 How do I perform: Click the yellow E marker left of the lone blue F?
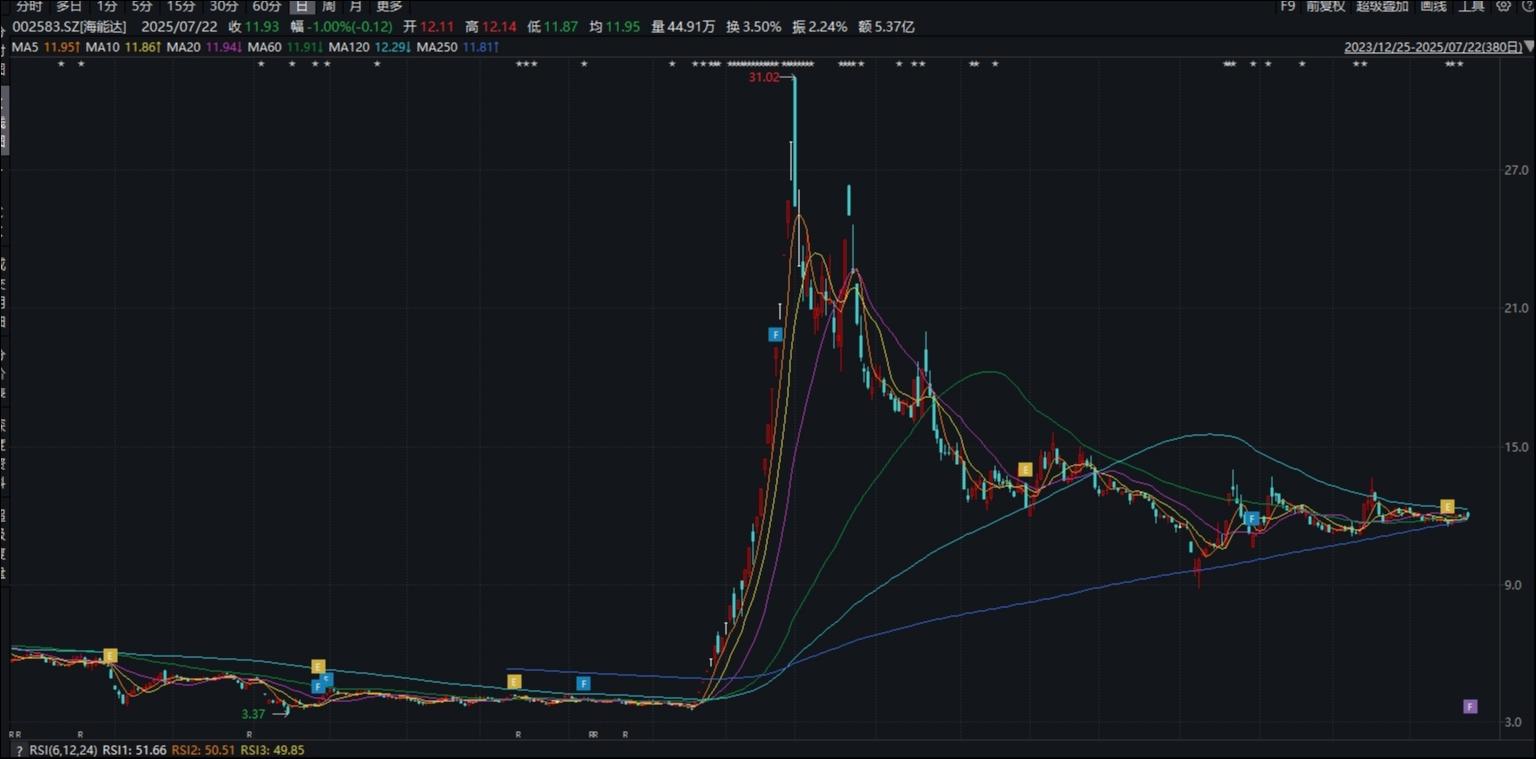tap(514, 681)
